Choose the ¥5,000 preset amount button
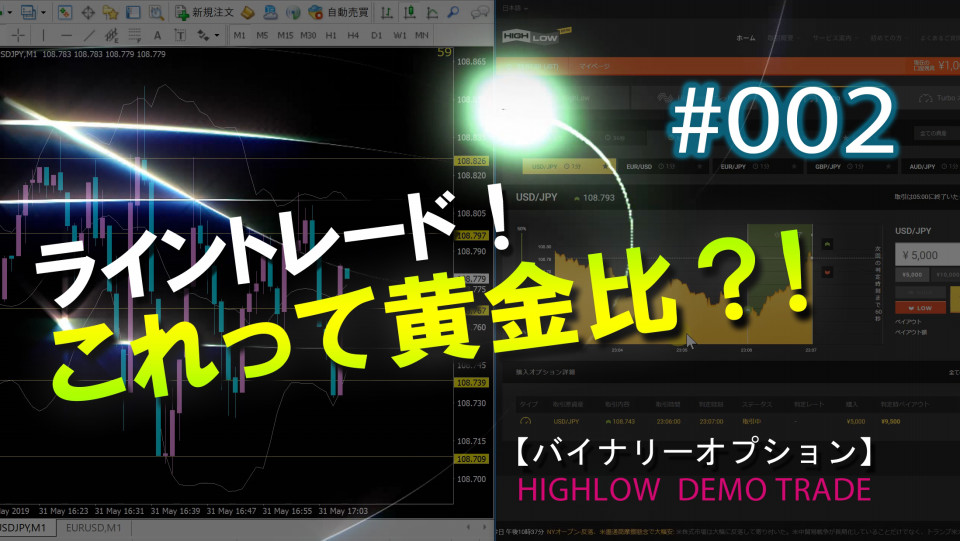960x541 pixels. click(912, 275)
